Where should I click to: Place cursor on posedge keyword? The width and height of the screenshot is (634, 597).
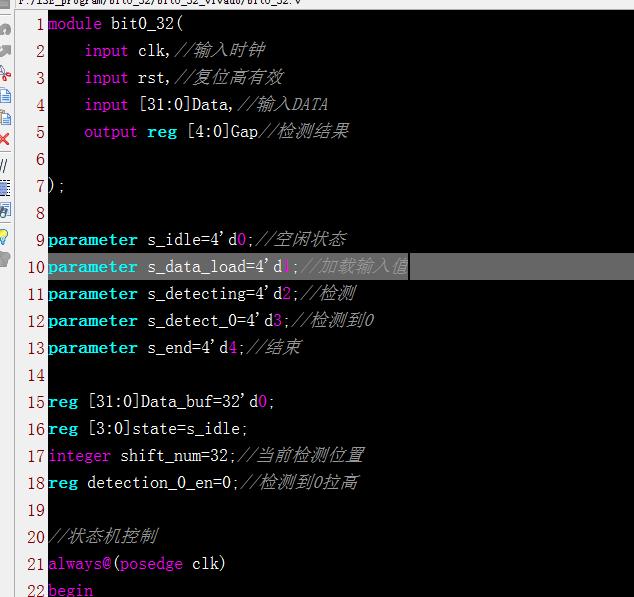(x=153, y=564)
